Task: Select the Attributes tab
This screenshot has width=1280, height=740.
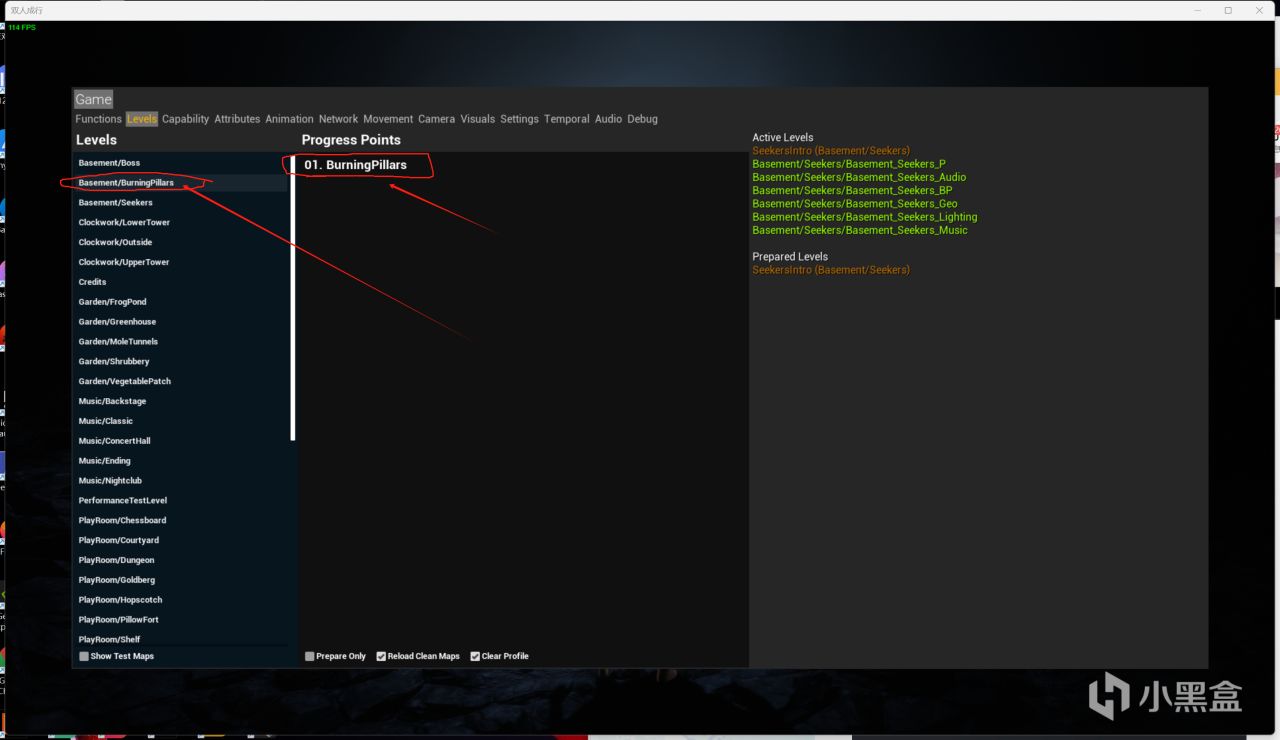Action: coord(237,119)
